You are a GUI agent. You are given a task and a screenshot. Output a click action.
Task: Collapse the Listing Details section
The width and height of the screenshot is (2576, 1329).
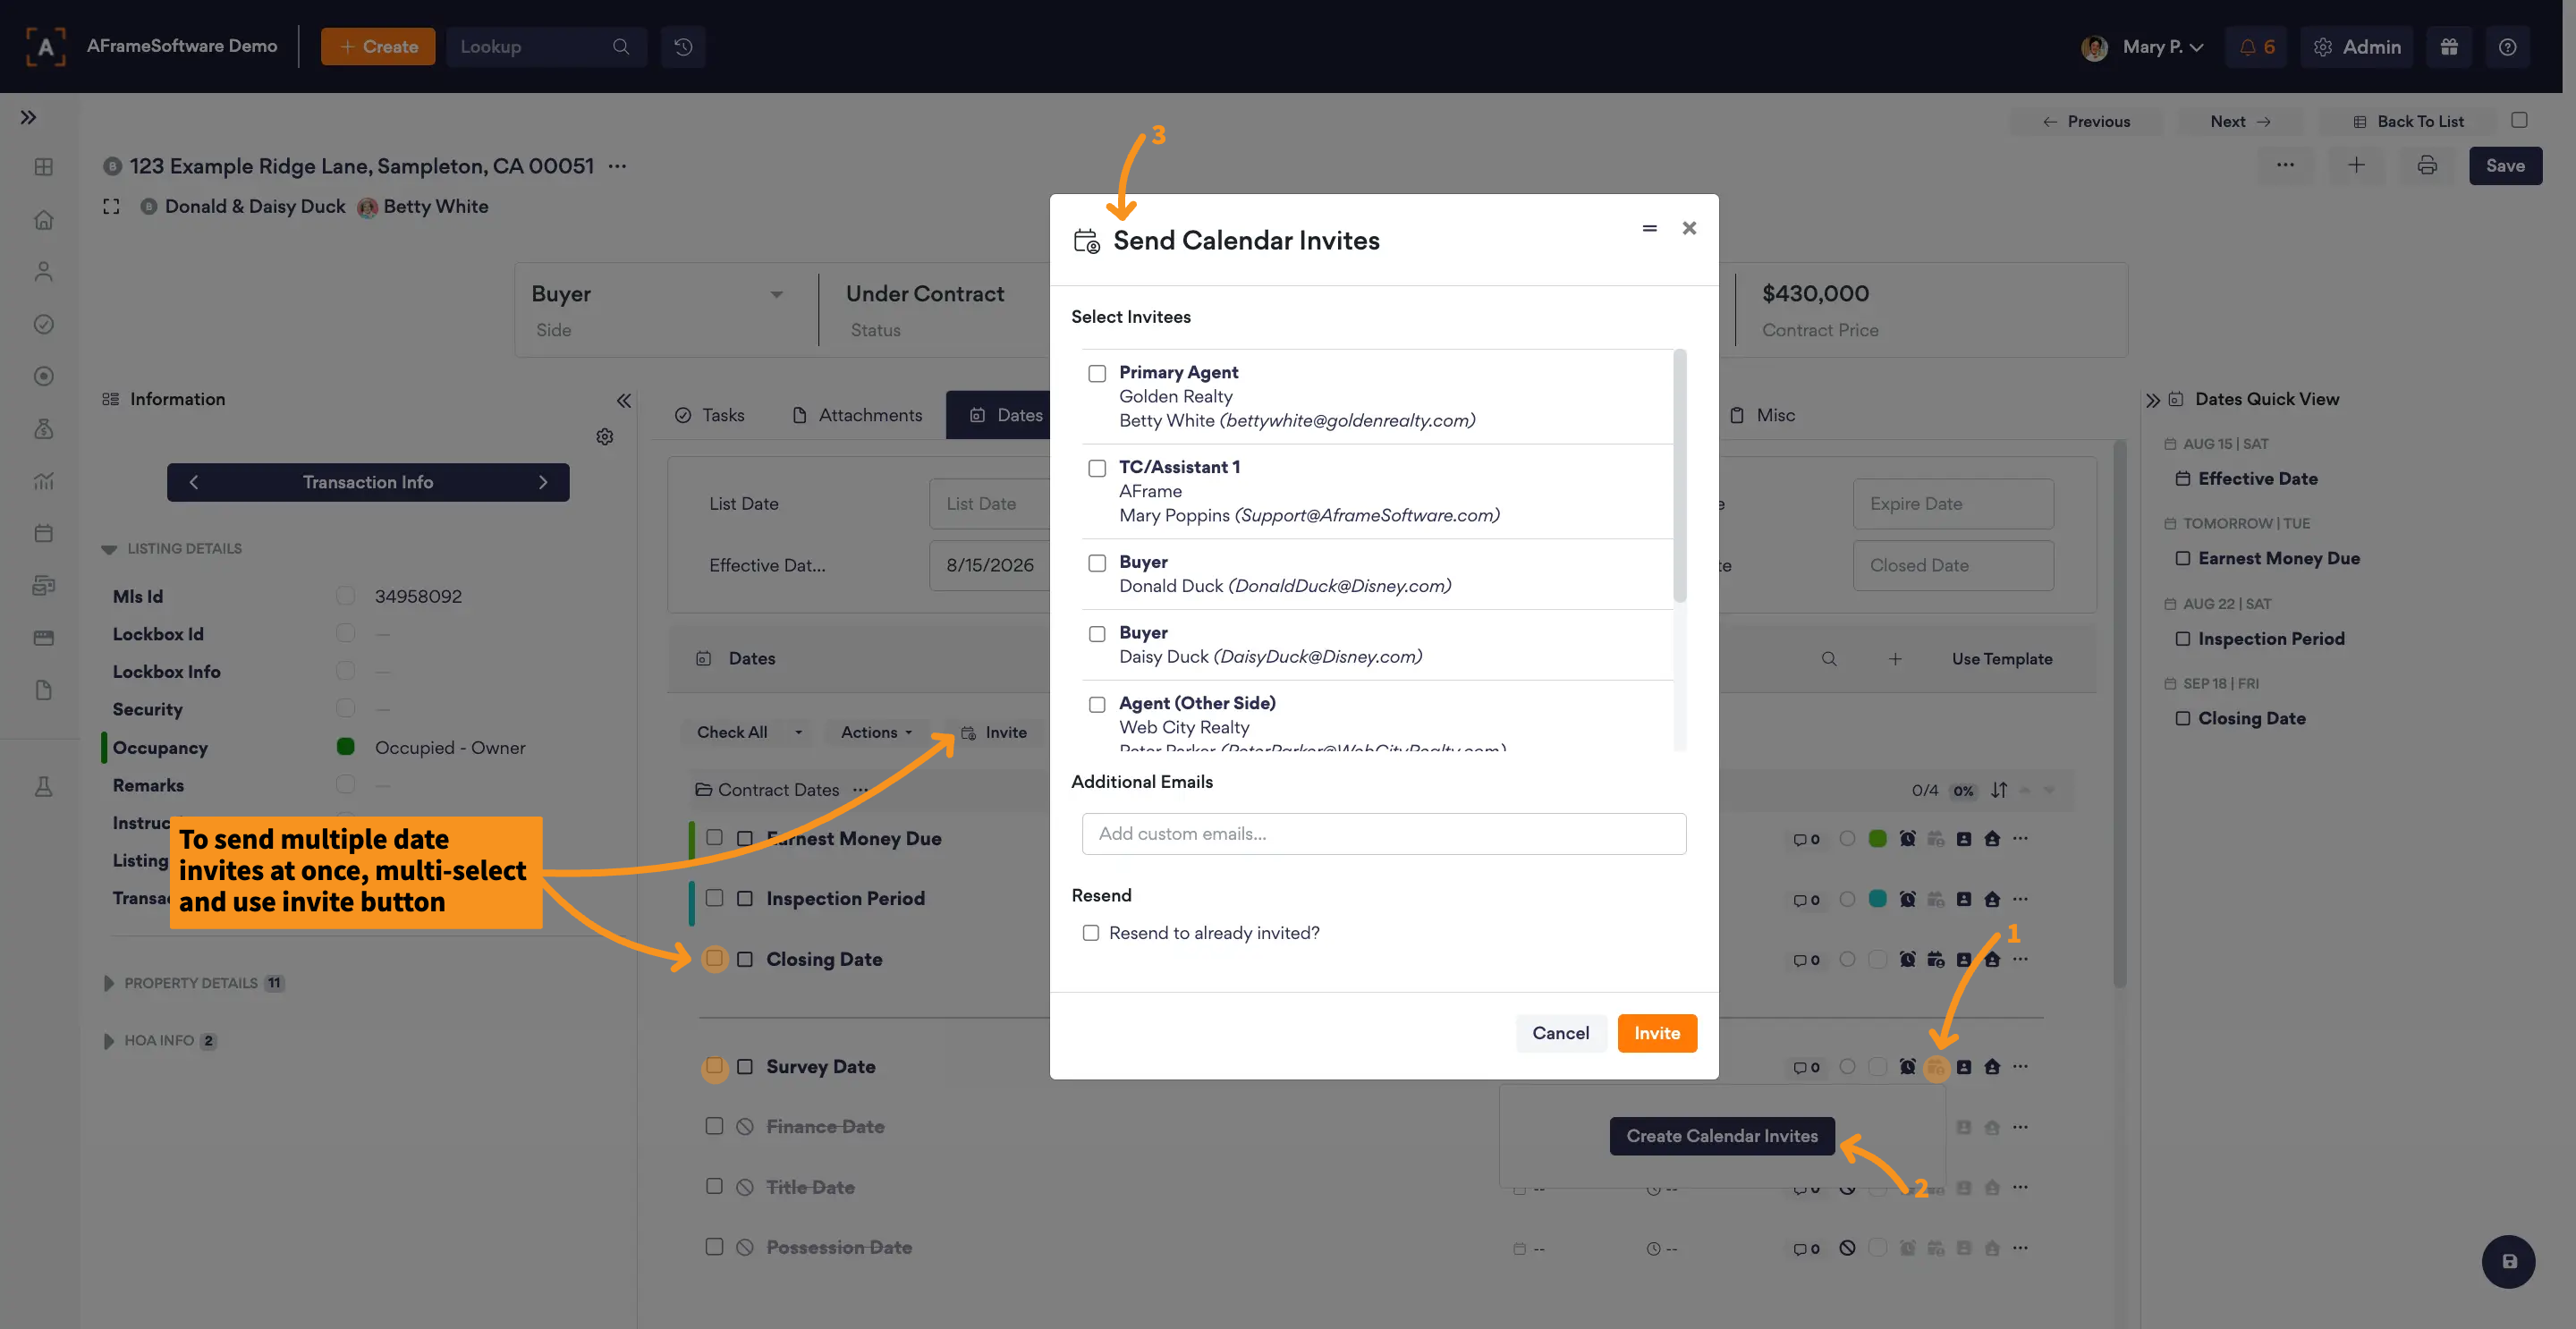109,549
